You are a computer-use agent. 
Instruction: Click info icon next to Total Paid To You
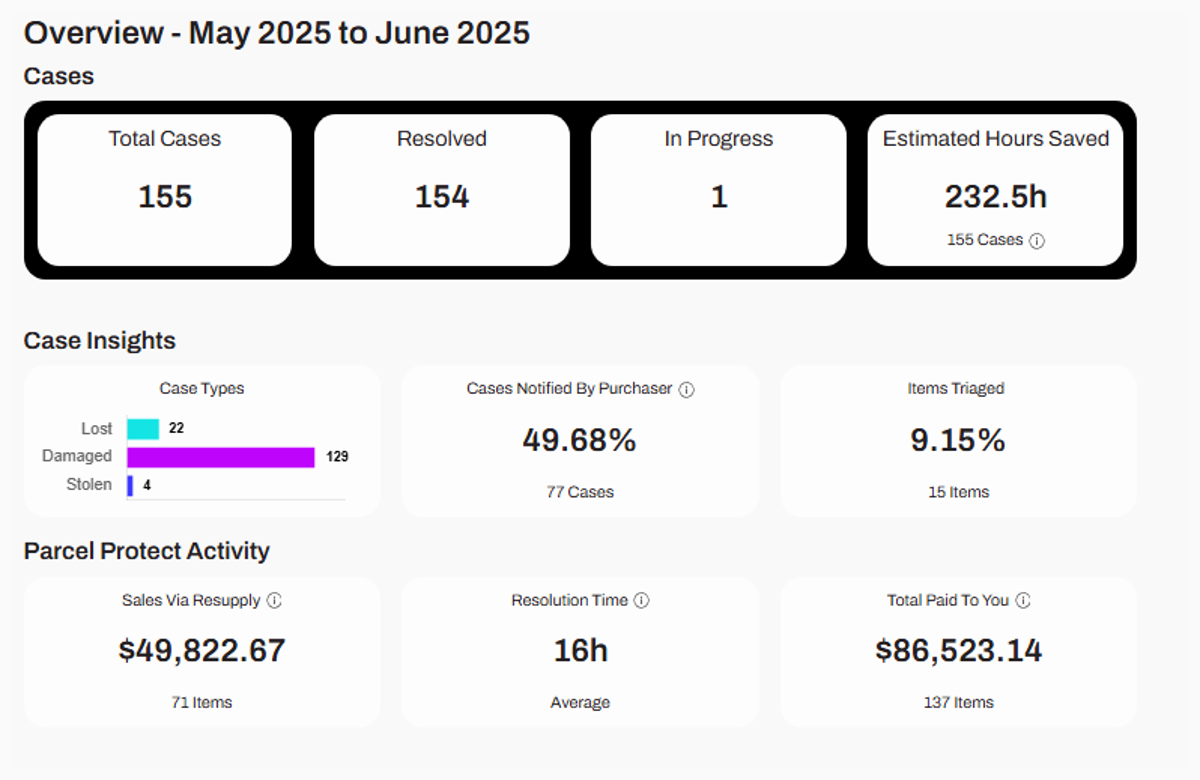click(1023, 601)
